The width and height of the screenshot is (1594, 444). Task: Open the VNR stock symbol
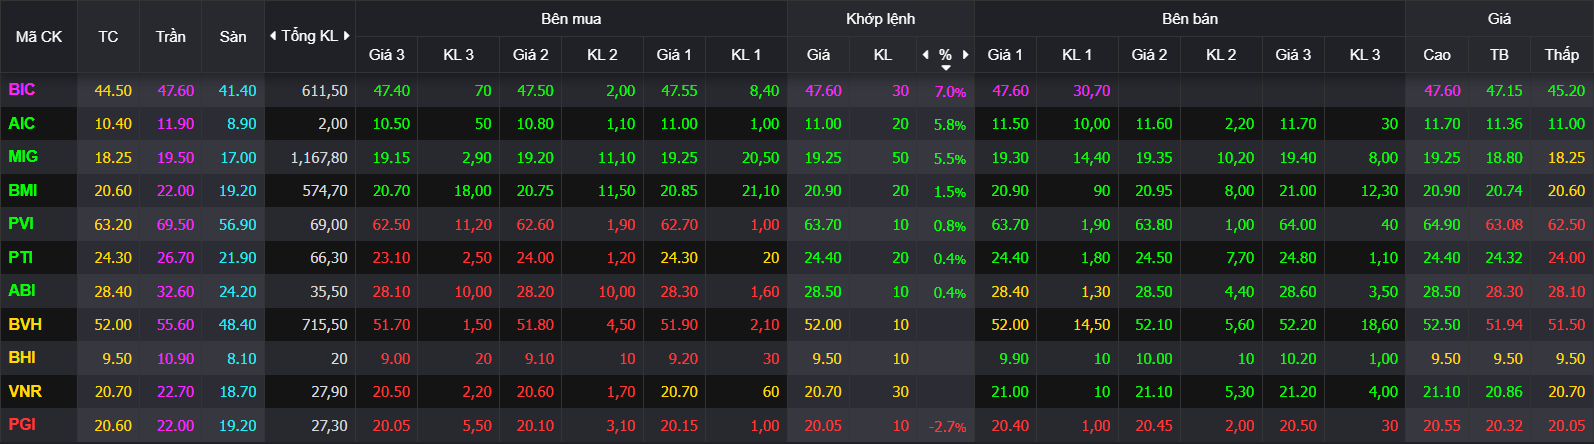point(25,391)
